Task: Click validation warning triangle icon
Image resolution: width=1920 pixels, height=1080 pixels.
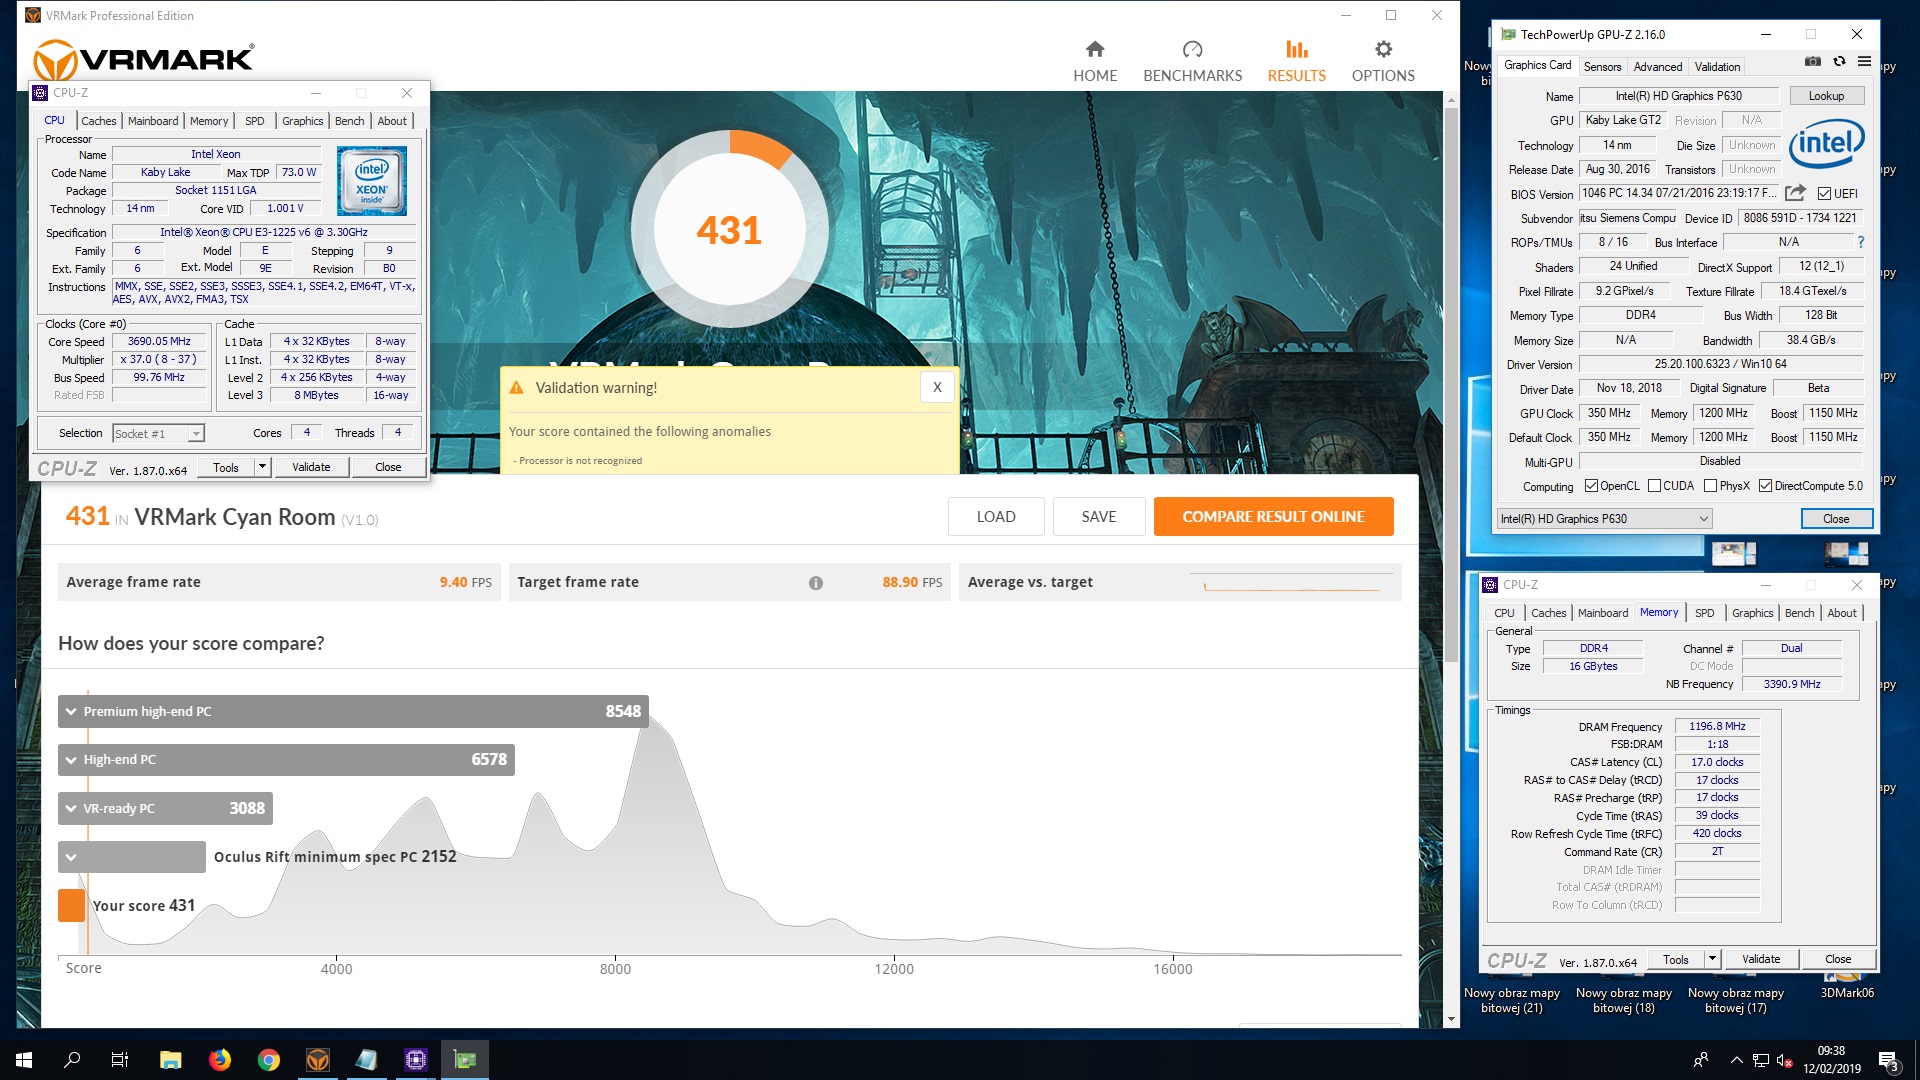Action: coord(517,388)
